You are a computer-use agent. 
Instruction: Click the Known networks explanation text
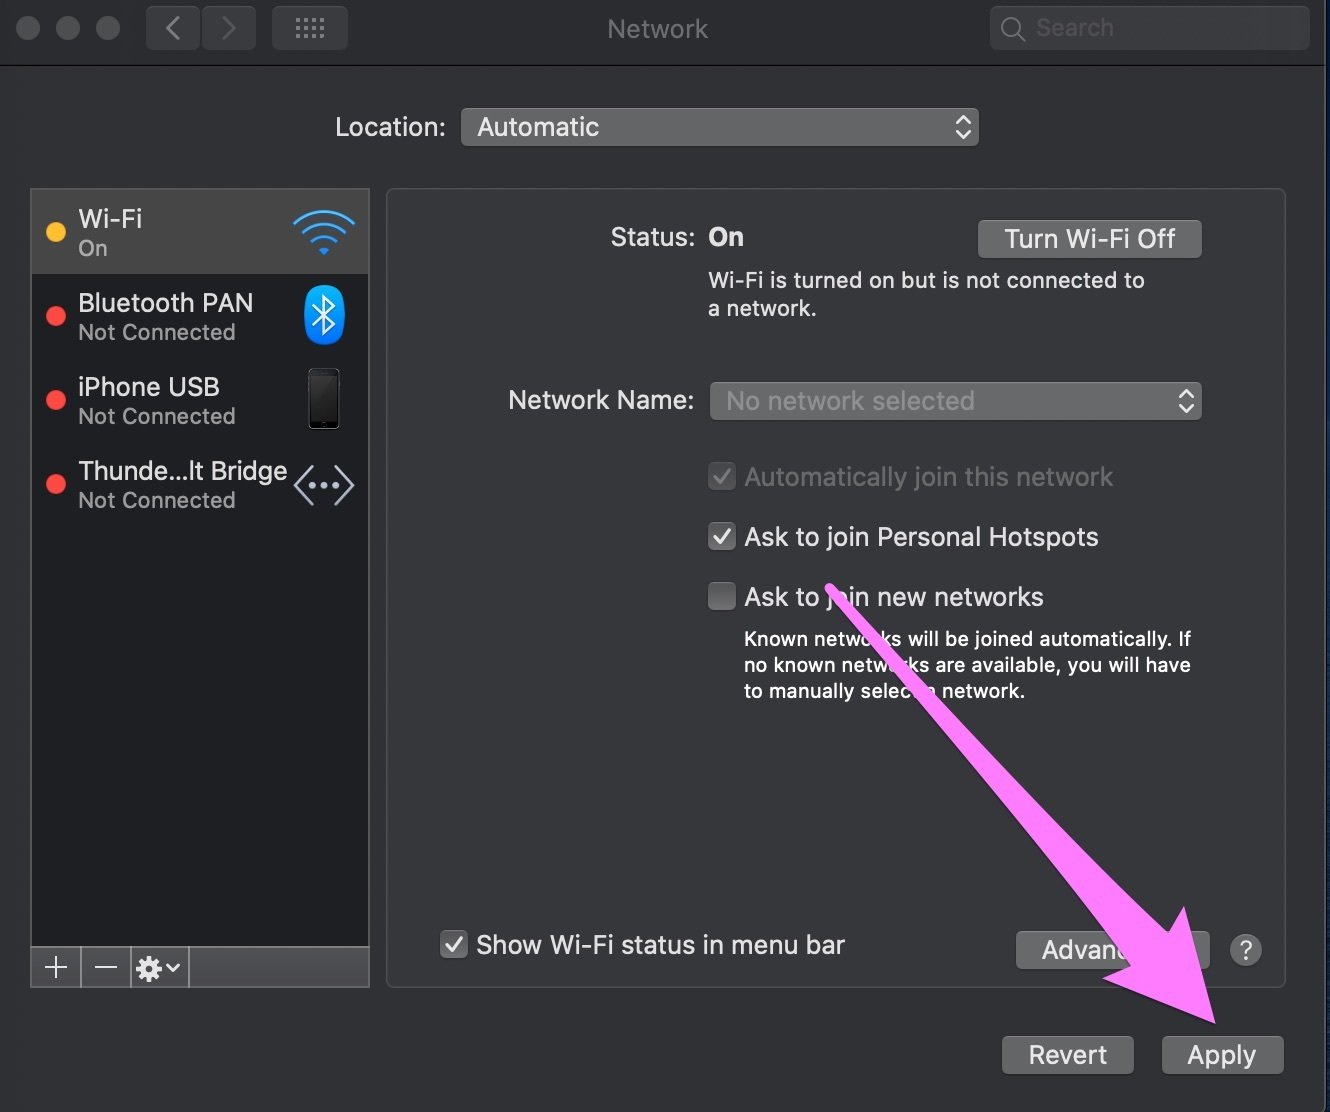point(967,665)
